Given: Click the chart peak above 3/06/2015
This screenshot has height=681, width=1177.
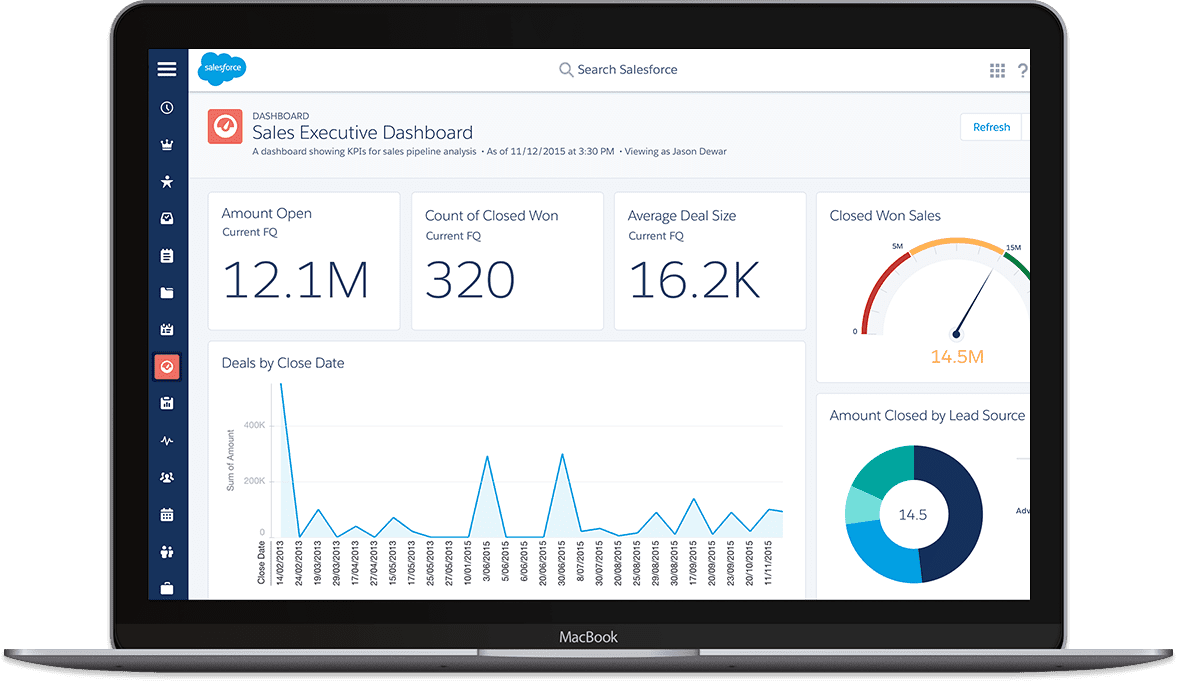Looking at the screenshot, I should pos(487,457).
